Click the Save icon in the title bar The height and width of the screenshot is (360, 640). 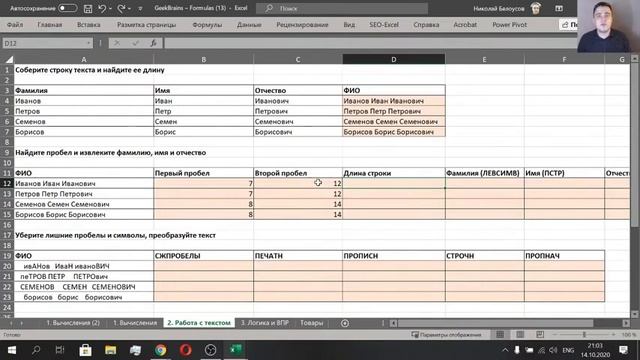click(88, 8)
